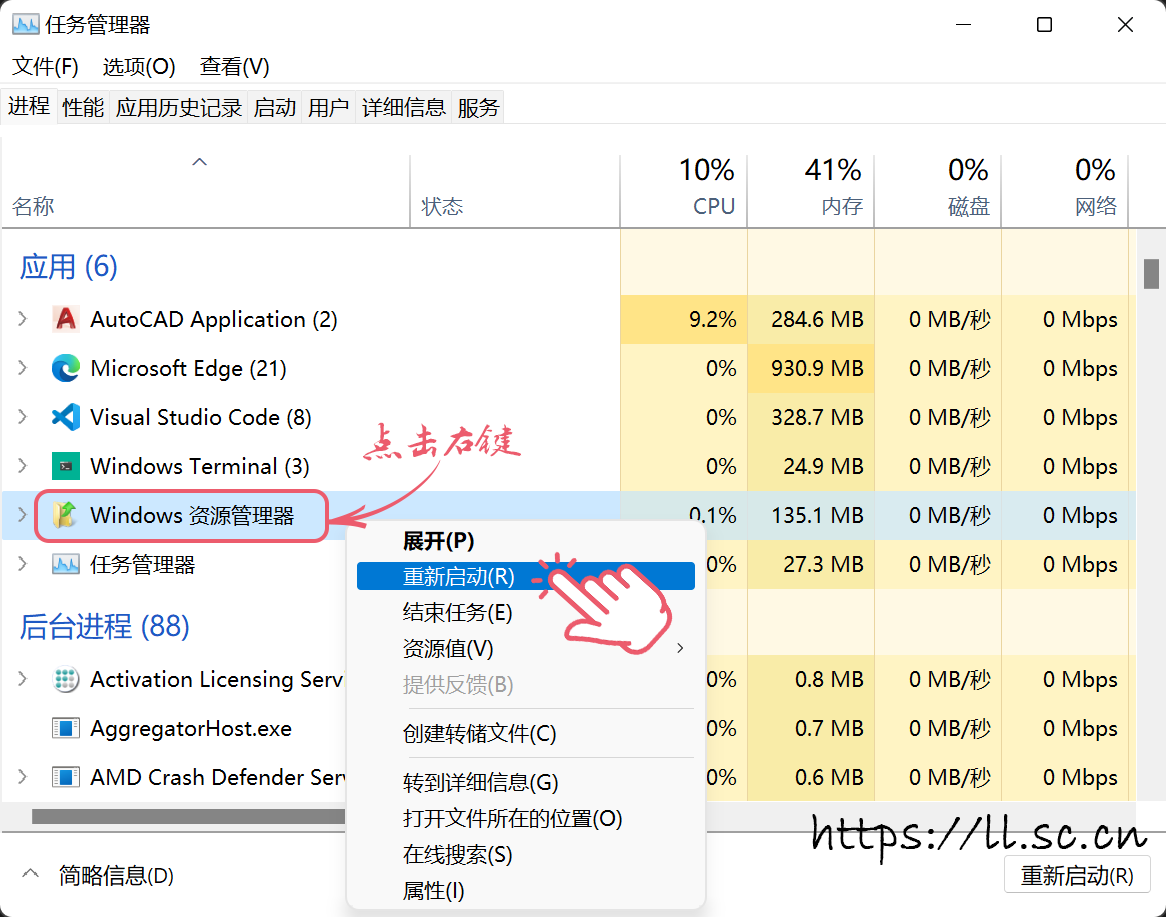Click the 应用 (6) group heading

(x=68, y=267)
